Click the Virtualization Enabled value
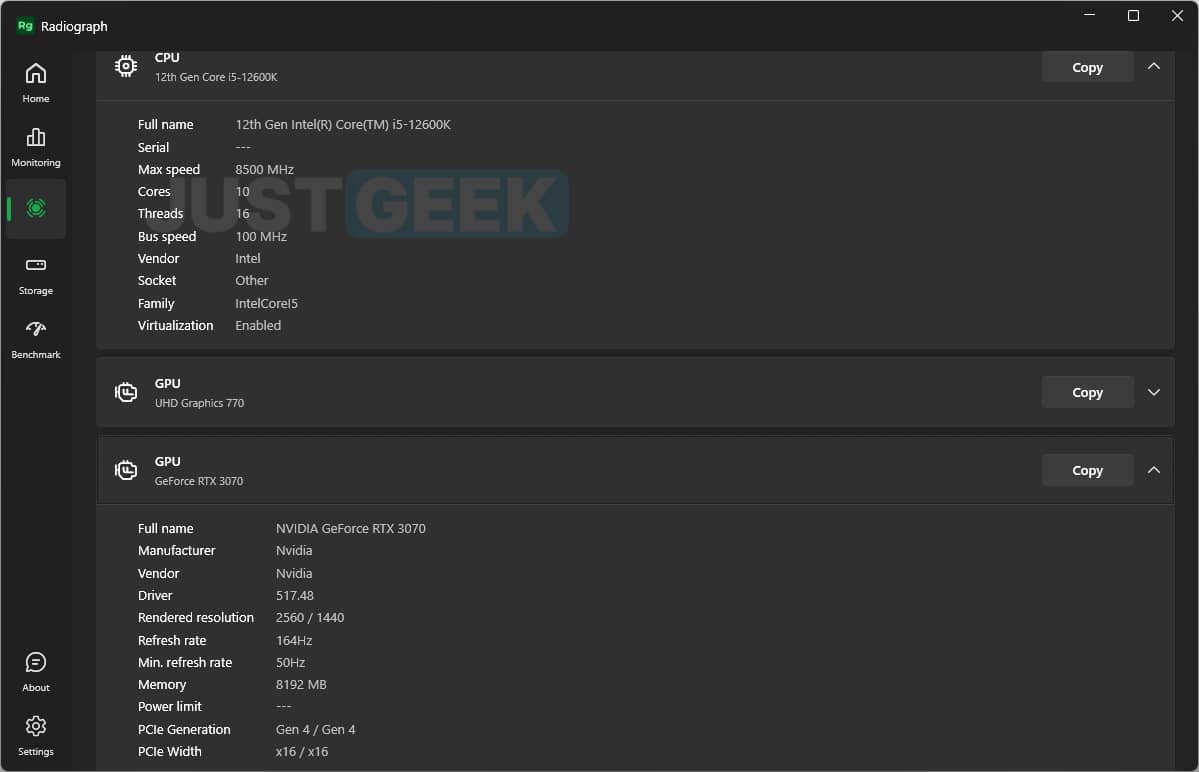 point(258,326)
